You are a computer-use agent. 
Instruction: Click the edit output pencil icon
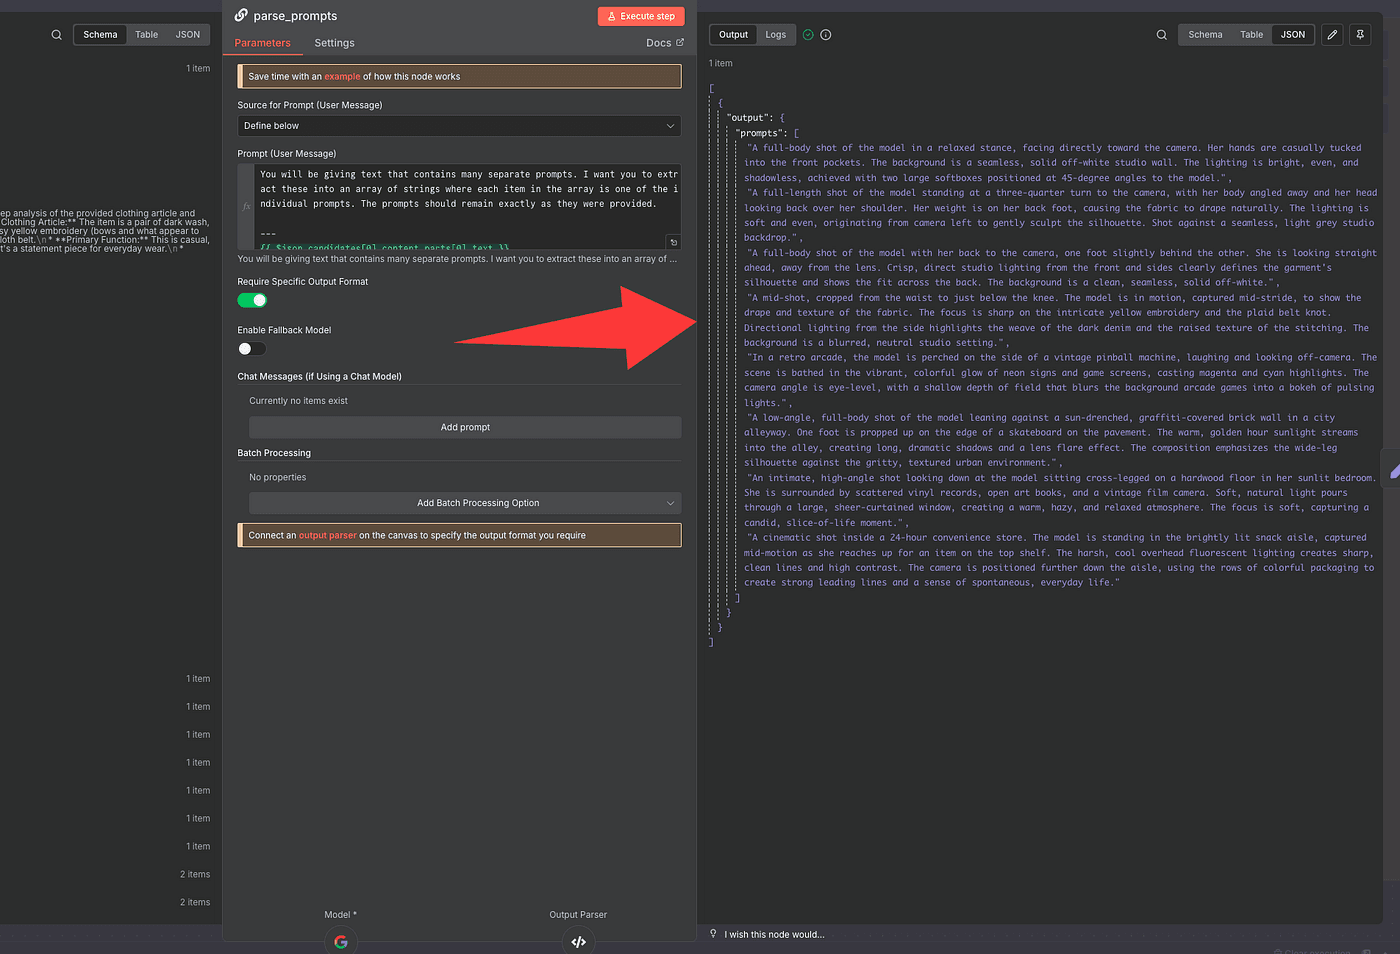click(1332, 35)
